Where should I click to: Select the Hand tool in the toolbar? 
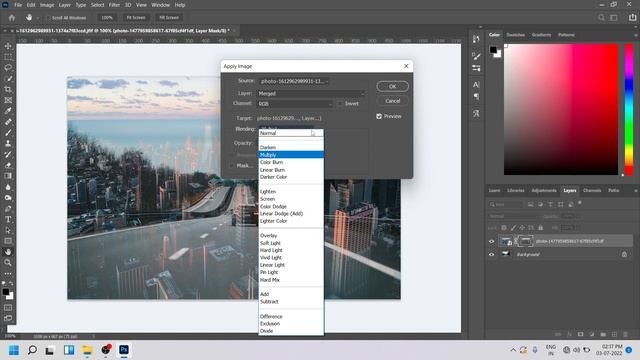click(x=8, y=252)
